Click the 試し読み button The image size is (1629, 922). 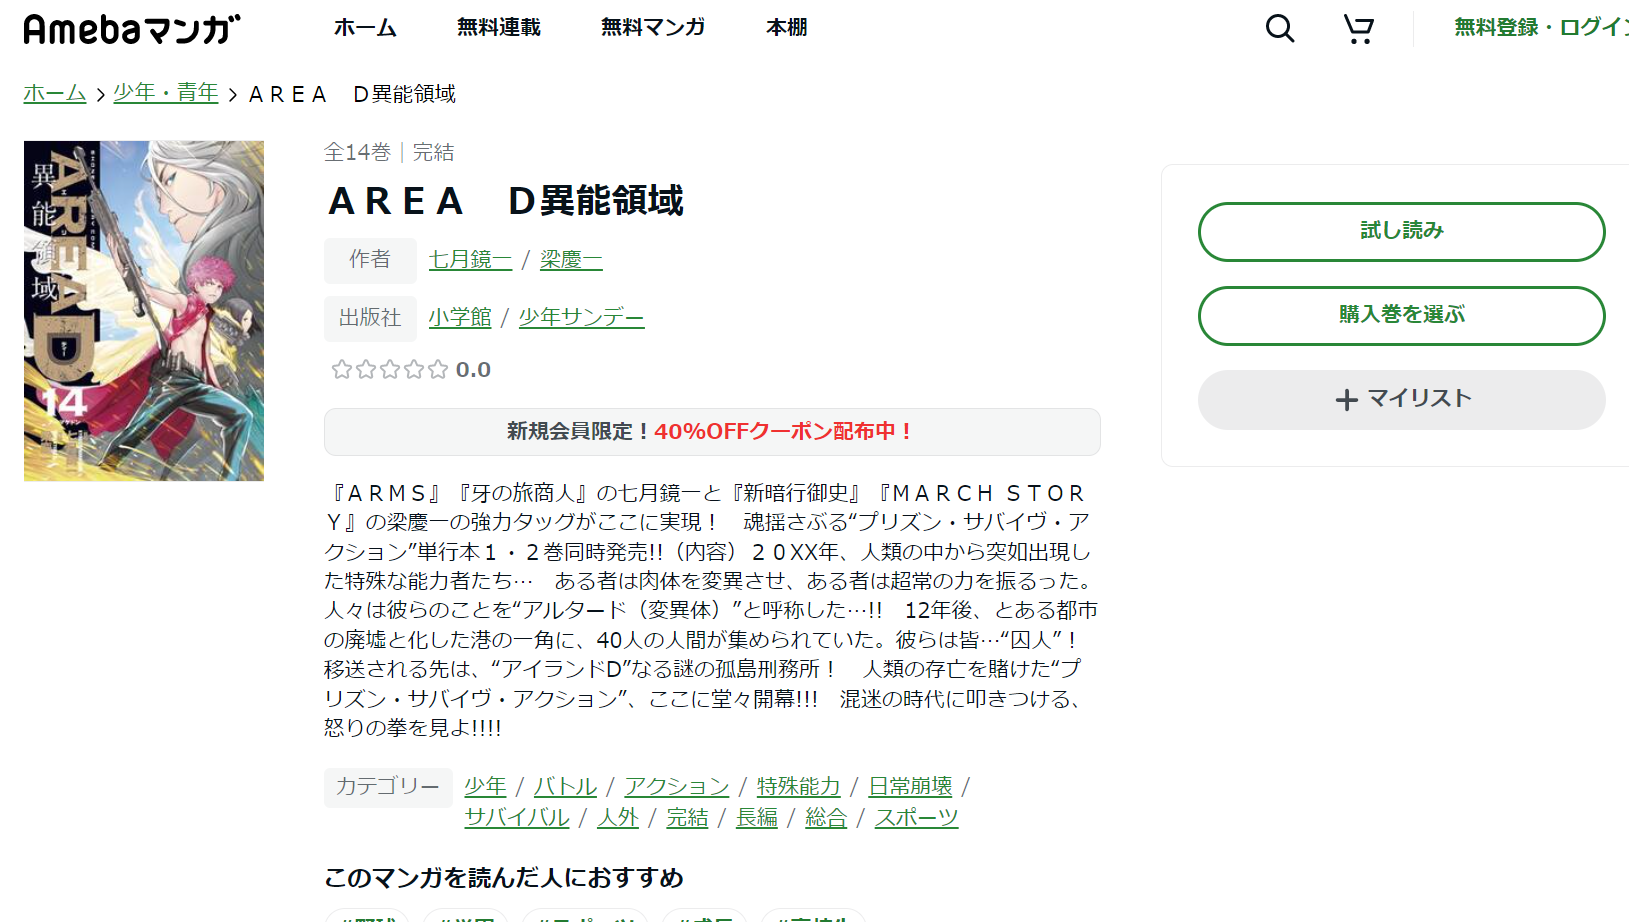click(x=1400, y=231)
